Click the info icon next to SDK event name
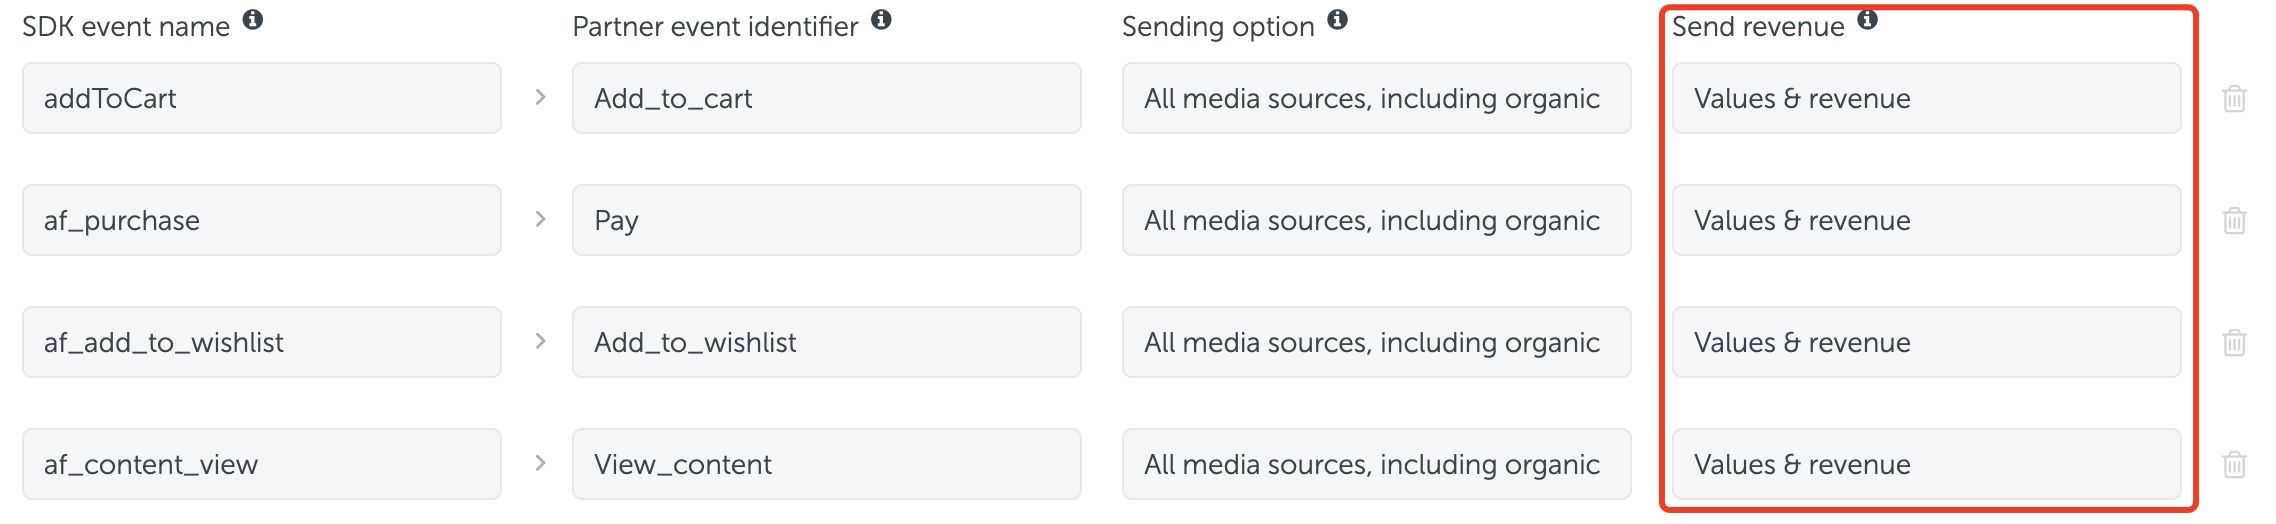Viewport: 2276px width, 524px height. (253, 19)
